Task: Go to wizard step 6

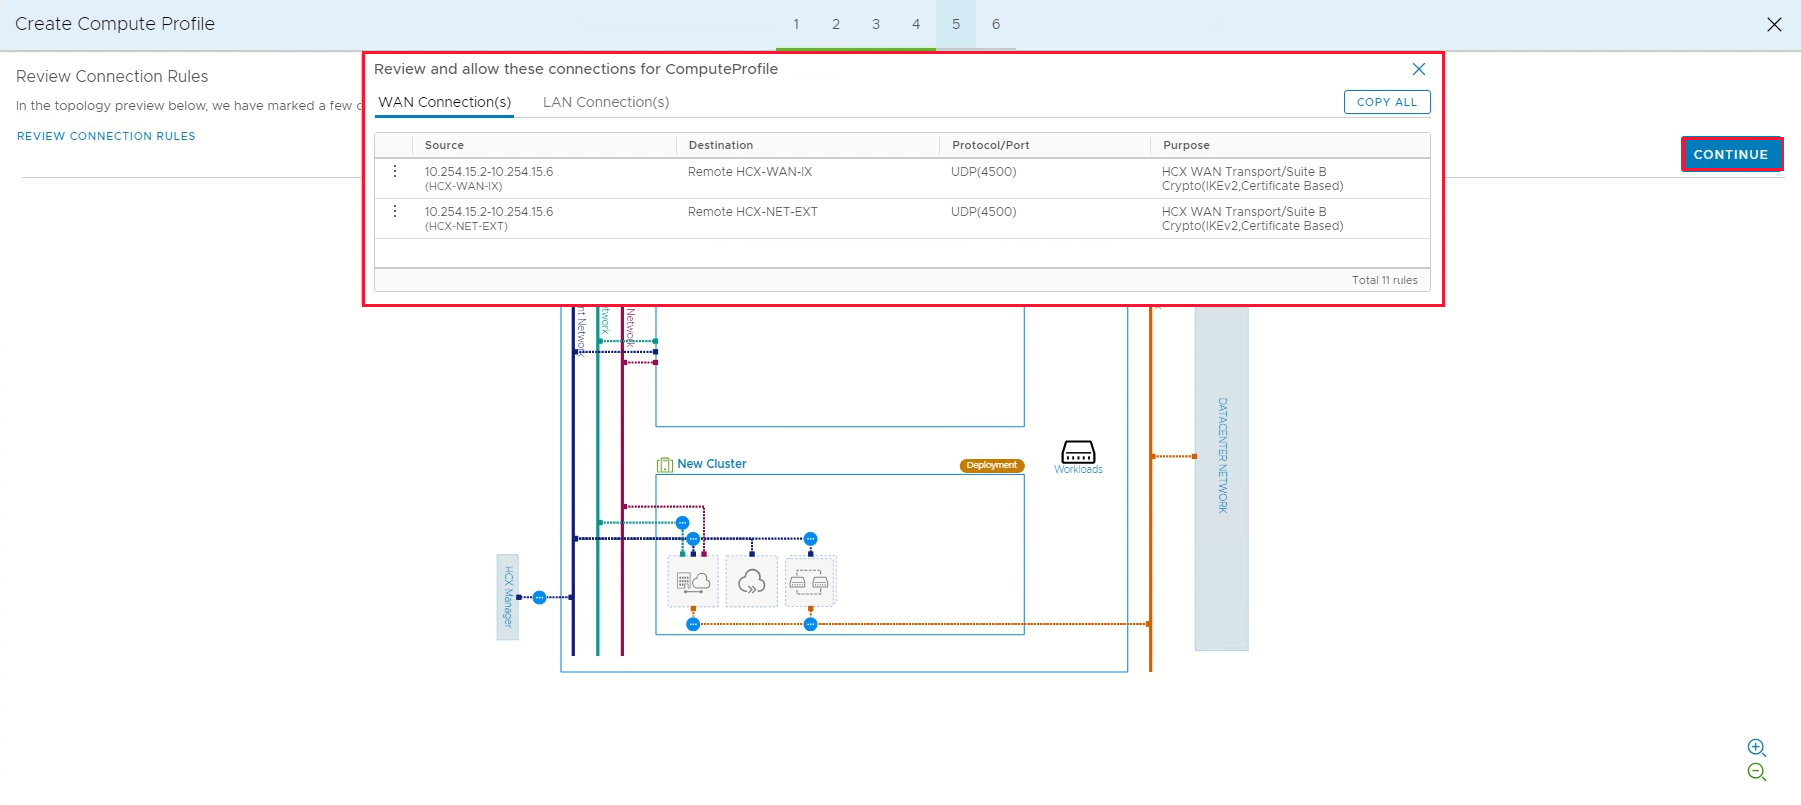Action: (996, 24)
